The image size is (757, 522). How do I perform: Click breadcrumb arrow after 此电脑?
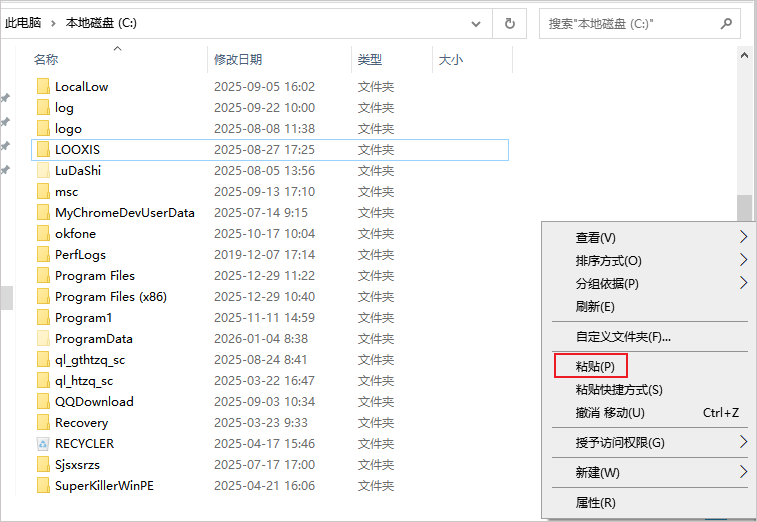[54, 23]
